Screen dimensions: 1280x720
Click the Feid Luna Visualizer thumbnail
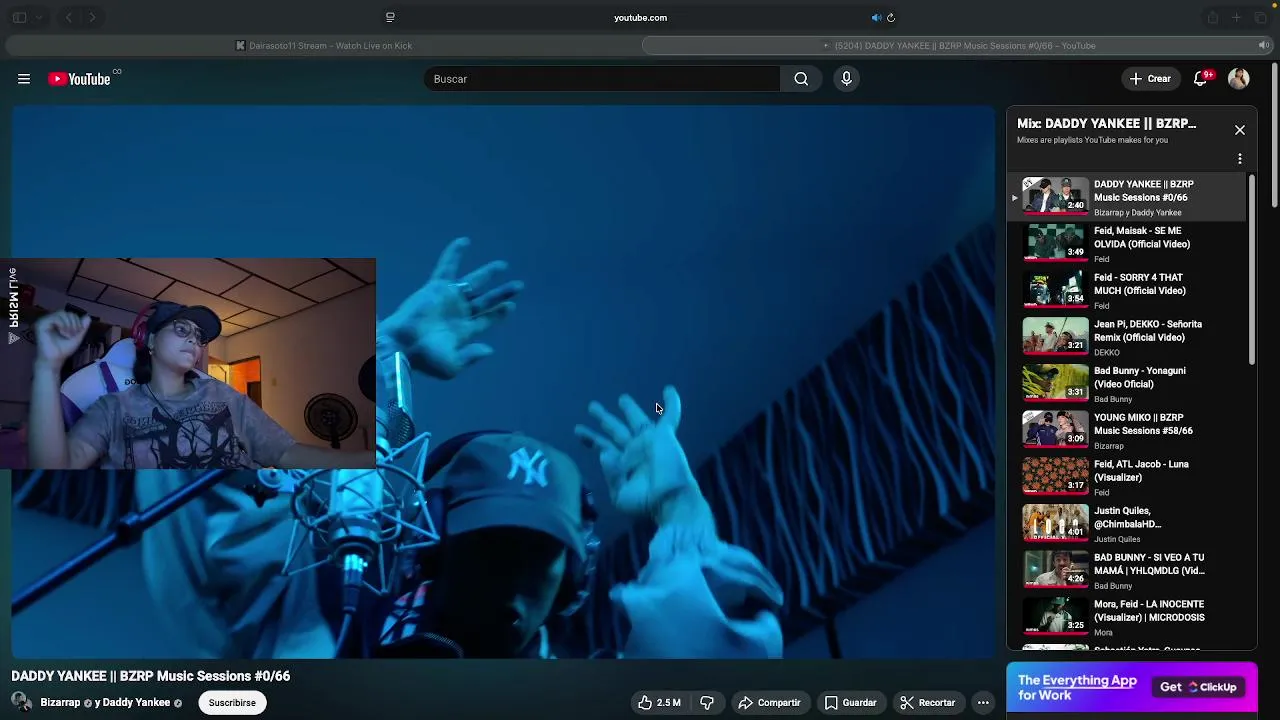point(1055,475)
